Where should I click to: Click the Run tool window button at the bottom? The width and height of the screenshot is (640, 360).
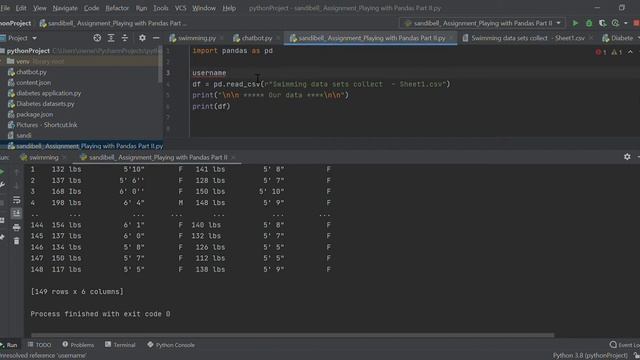pos(9,345)
